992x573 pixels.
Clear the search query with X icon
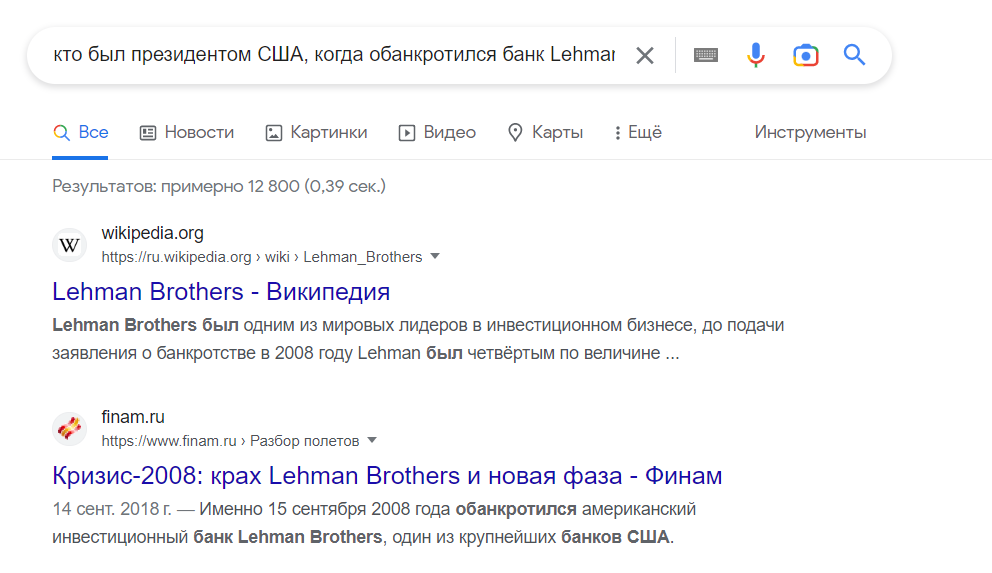click(x=645, y=56)
